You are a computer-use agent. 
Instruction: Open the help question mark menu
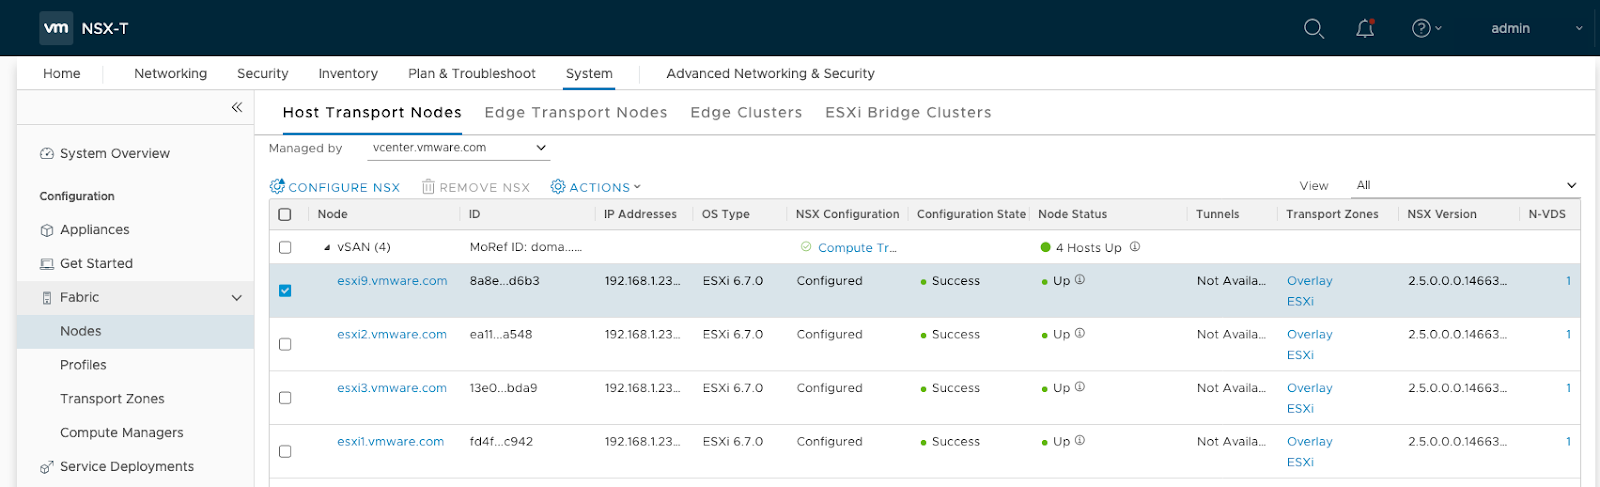pos(1423,29)
